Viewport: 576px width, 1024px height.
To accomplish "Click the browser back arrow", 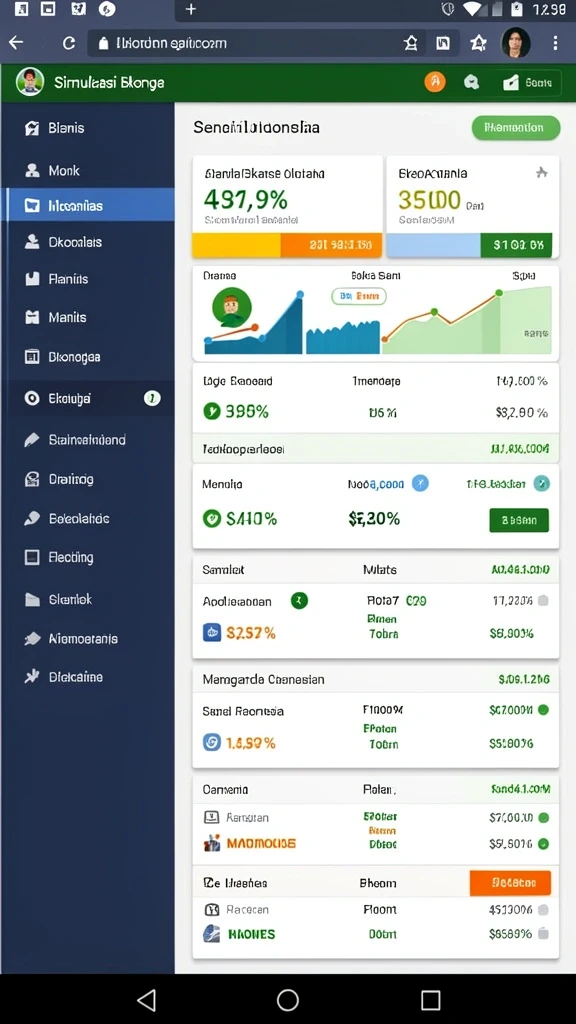I will [16, 43].
